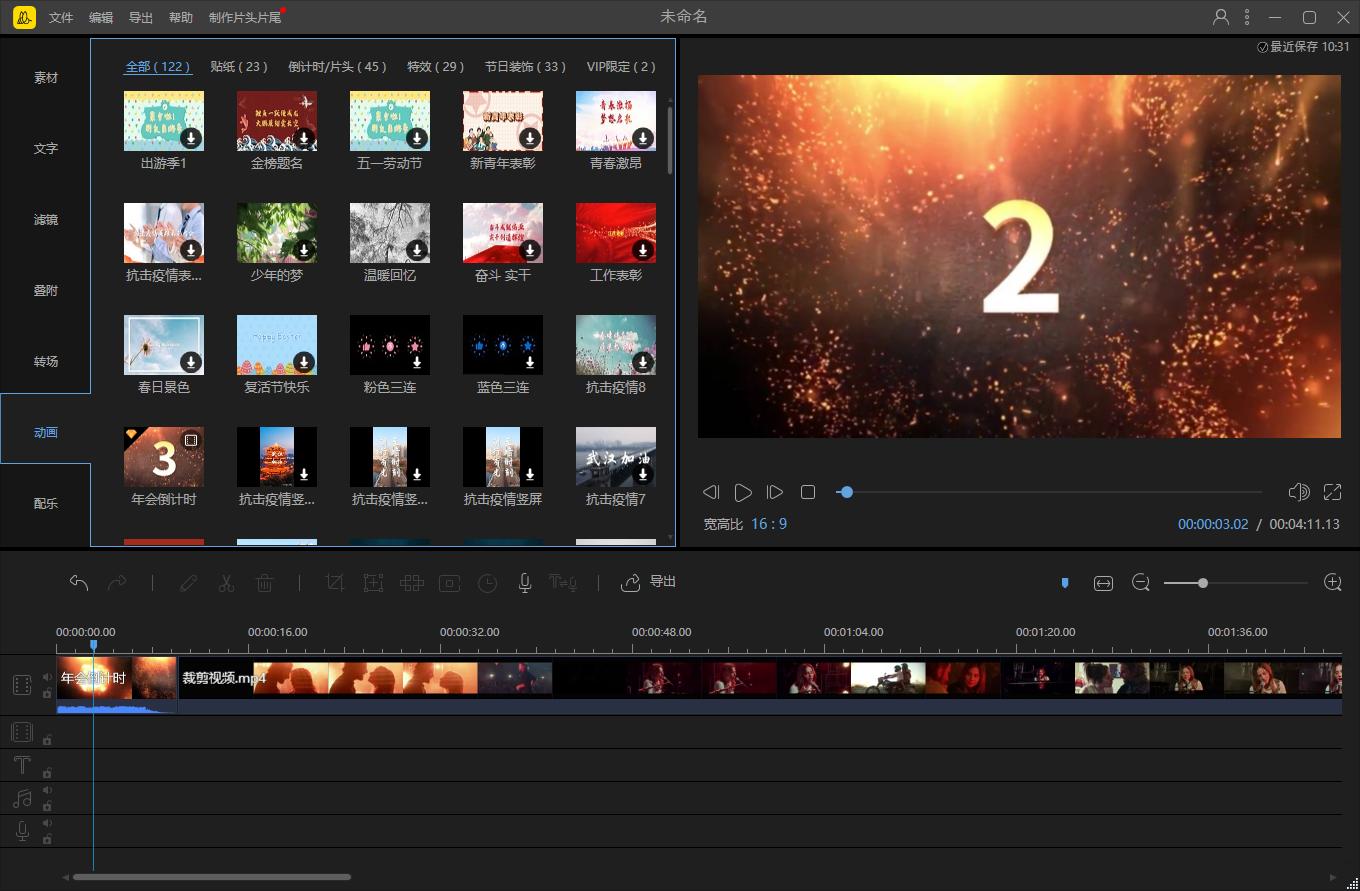1360x891 pixels.
Task: Open the three-dot more options menu
Action: [1247, 17]
